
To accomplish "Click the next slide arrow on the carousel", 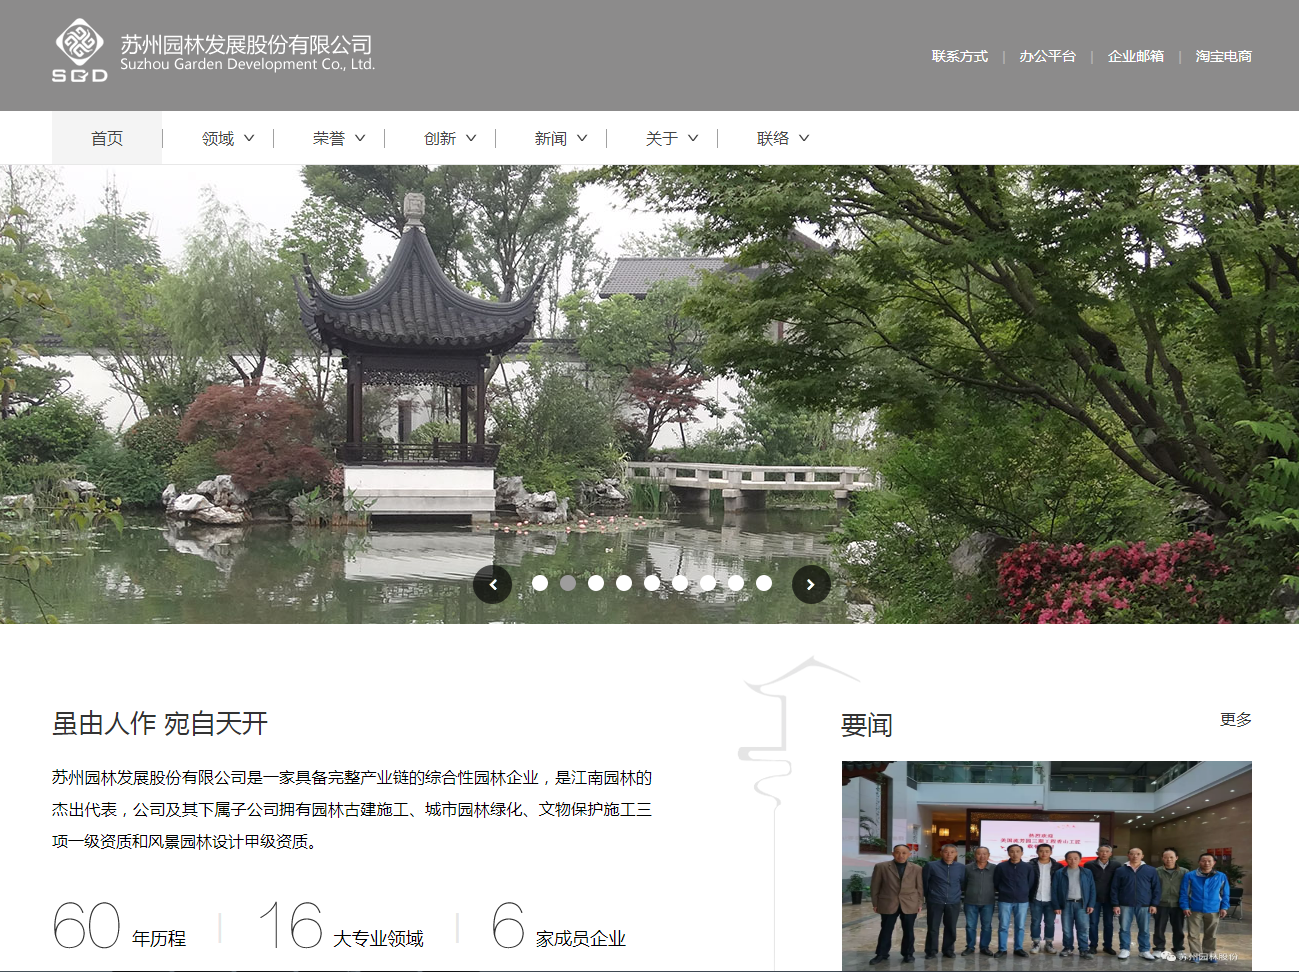I will pyautogui.click(x=811, y=584).
